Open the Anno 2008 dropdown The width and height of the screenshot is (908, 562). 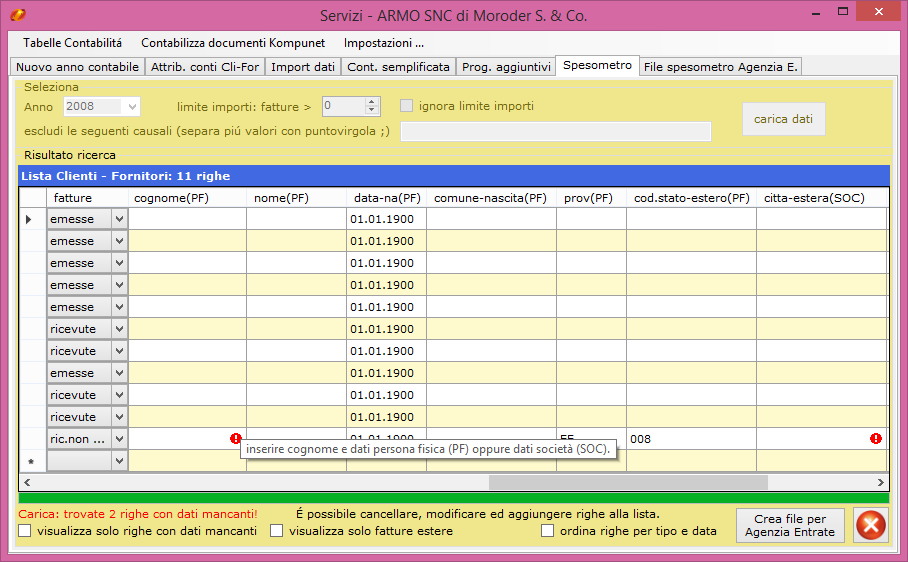[x=132, y=106]
